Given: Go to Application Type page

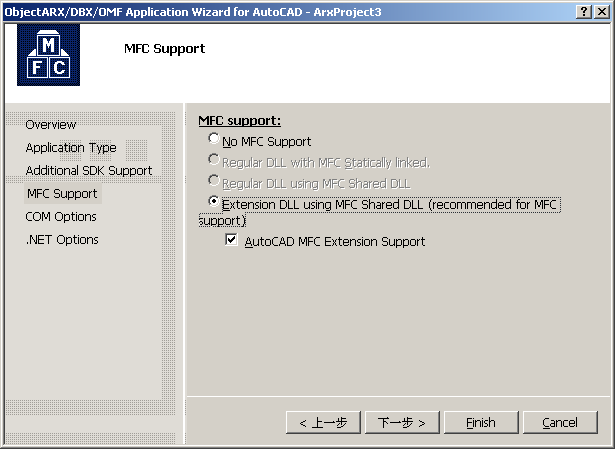Looking at the screenshot, I should pyautogui.click(x=71, y=148).
